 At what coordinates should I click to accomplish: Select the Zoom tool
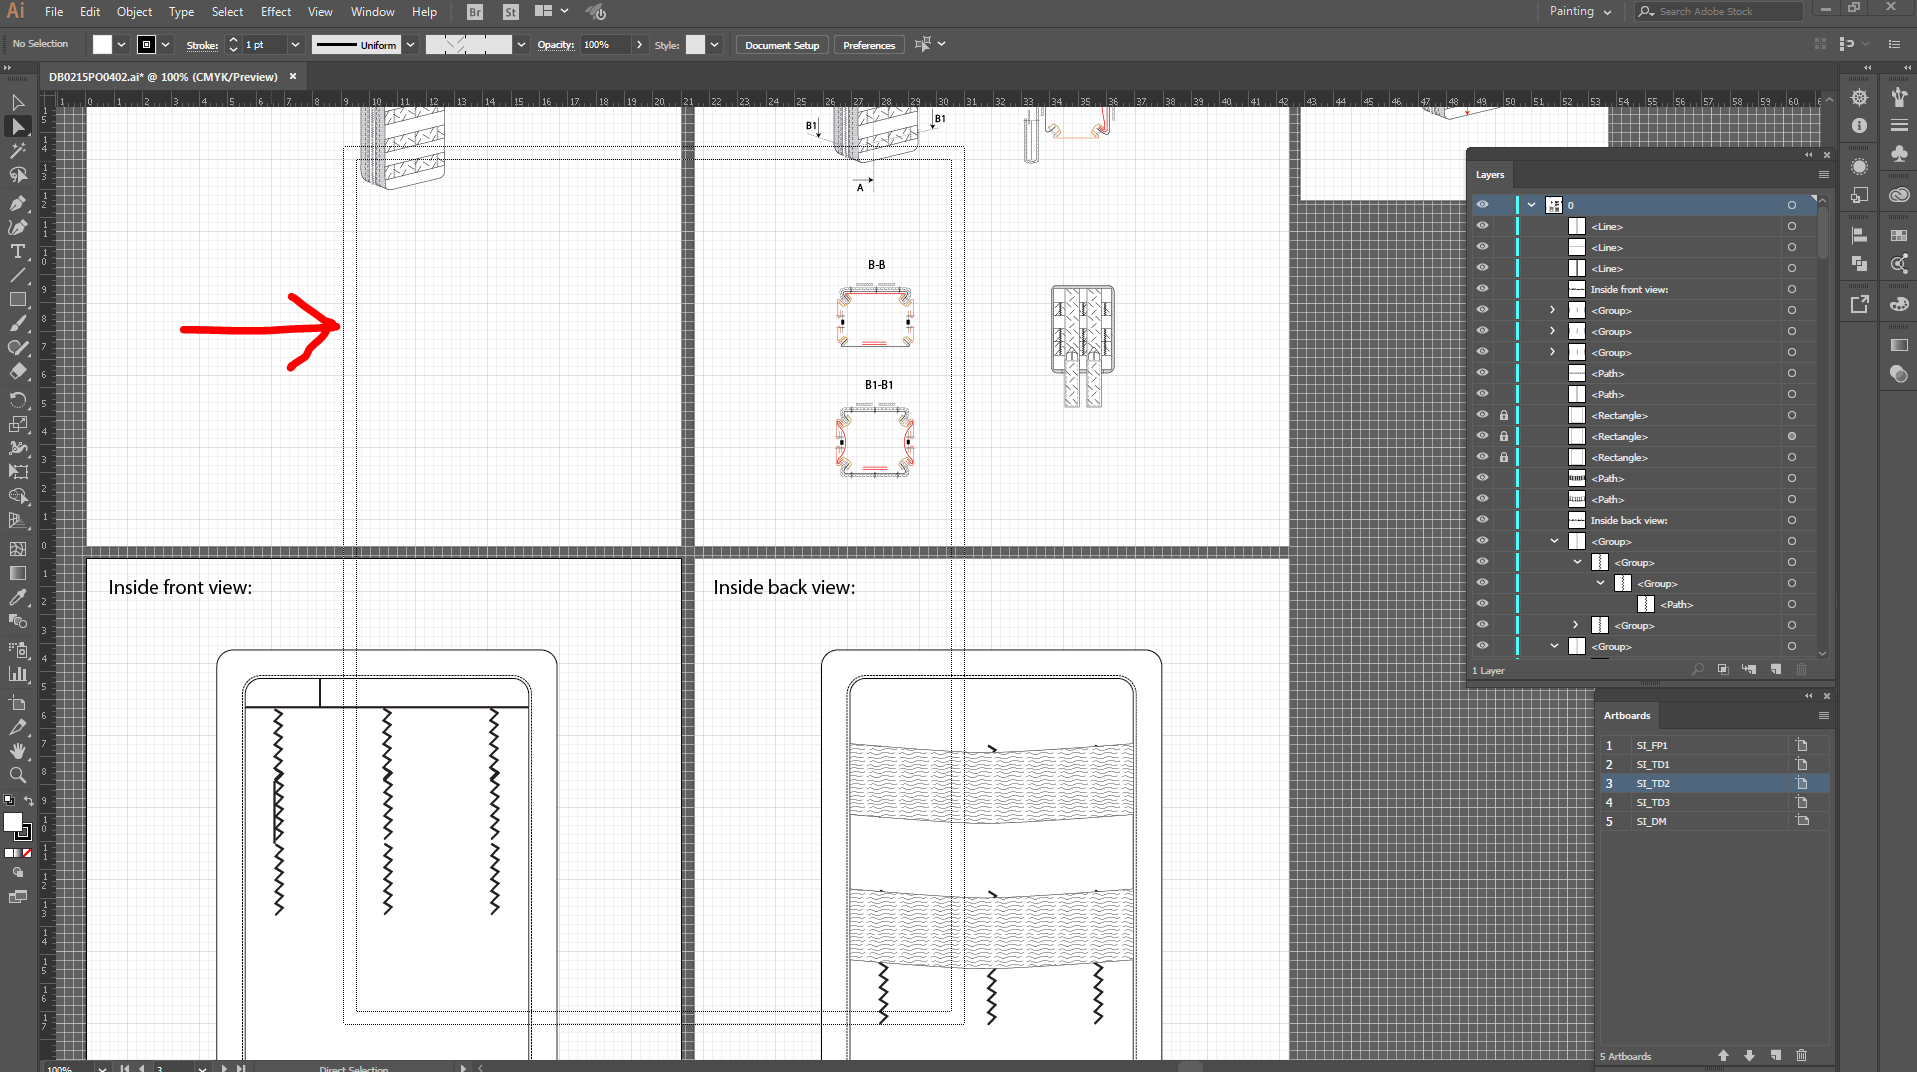18,775
